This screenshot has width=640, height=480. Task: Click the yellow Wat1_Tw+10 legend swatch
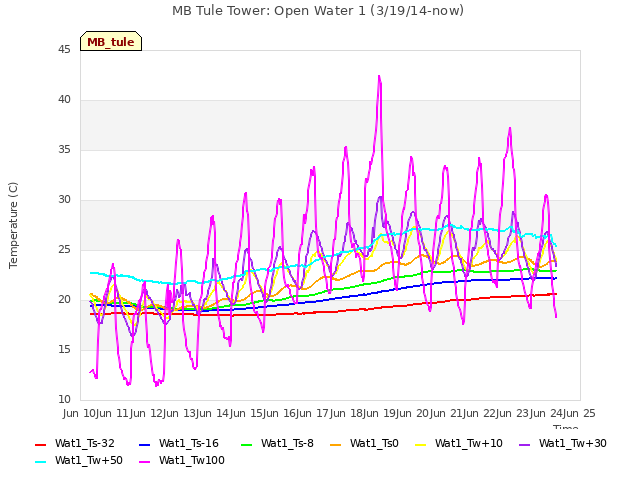tap(420, 444)
